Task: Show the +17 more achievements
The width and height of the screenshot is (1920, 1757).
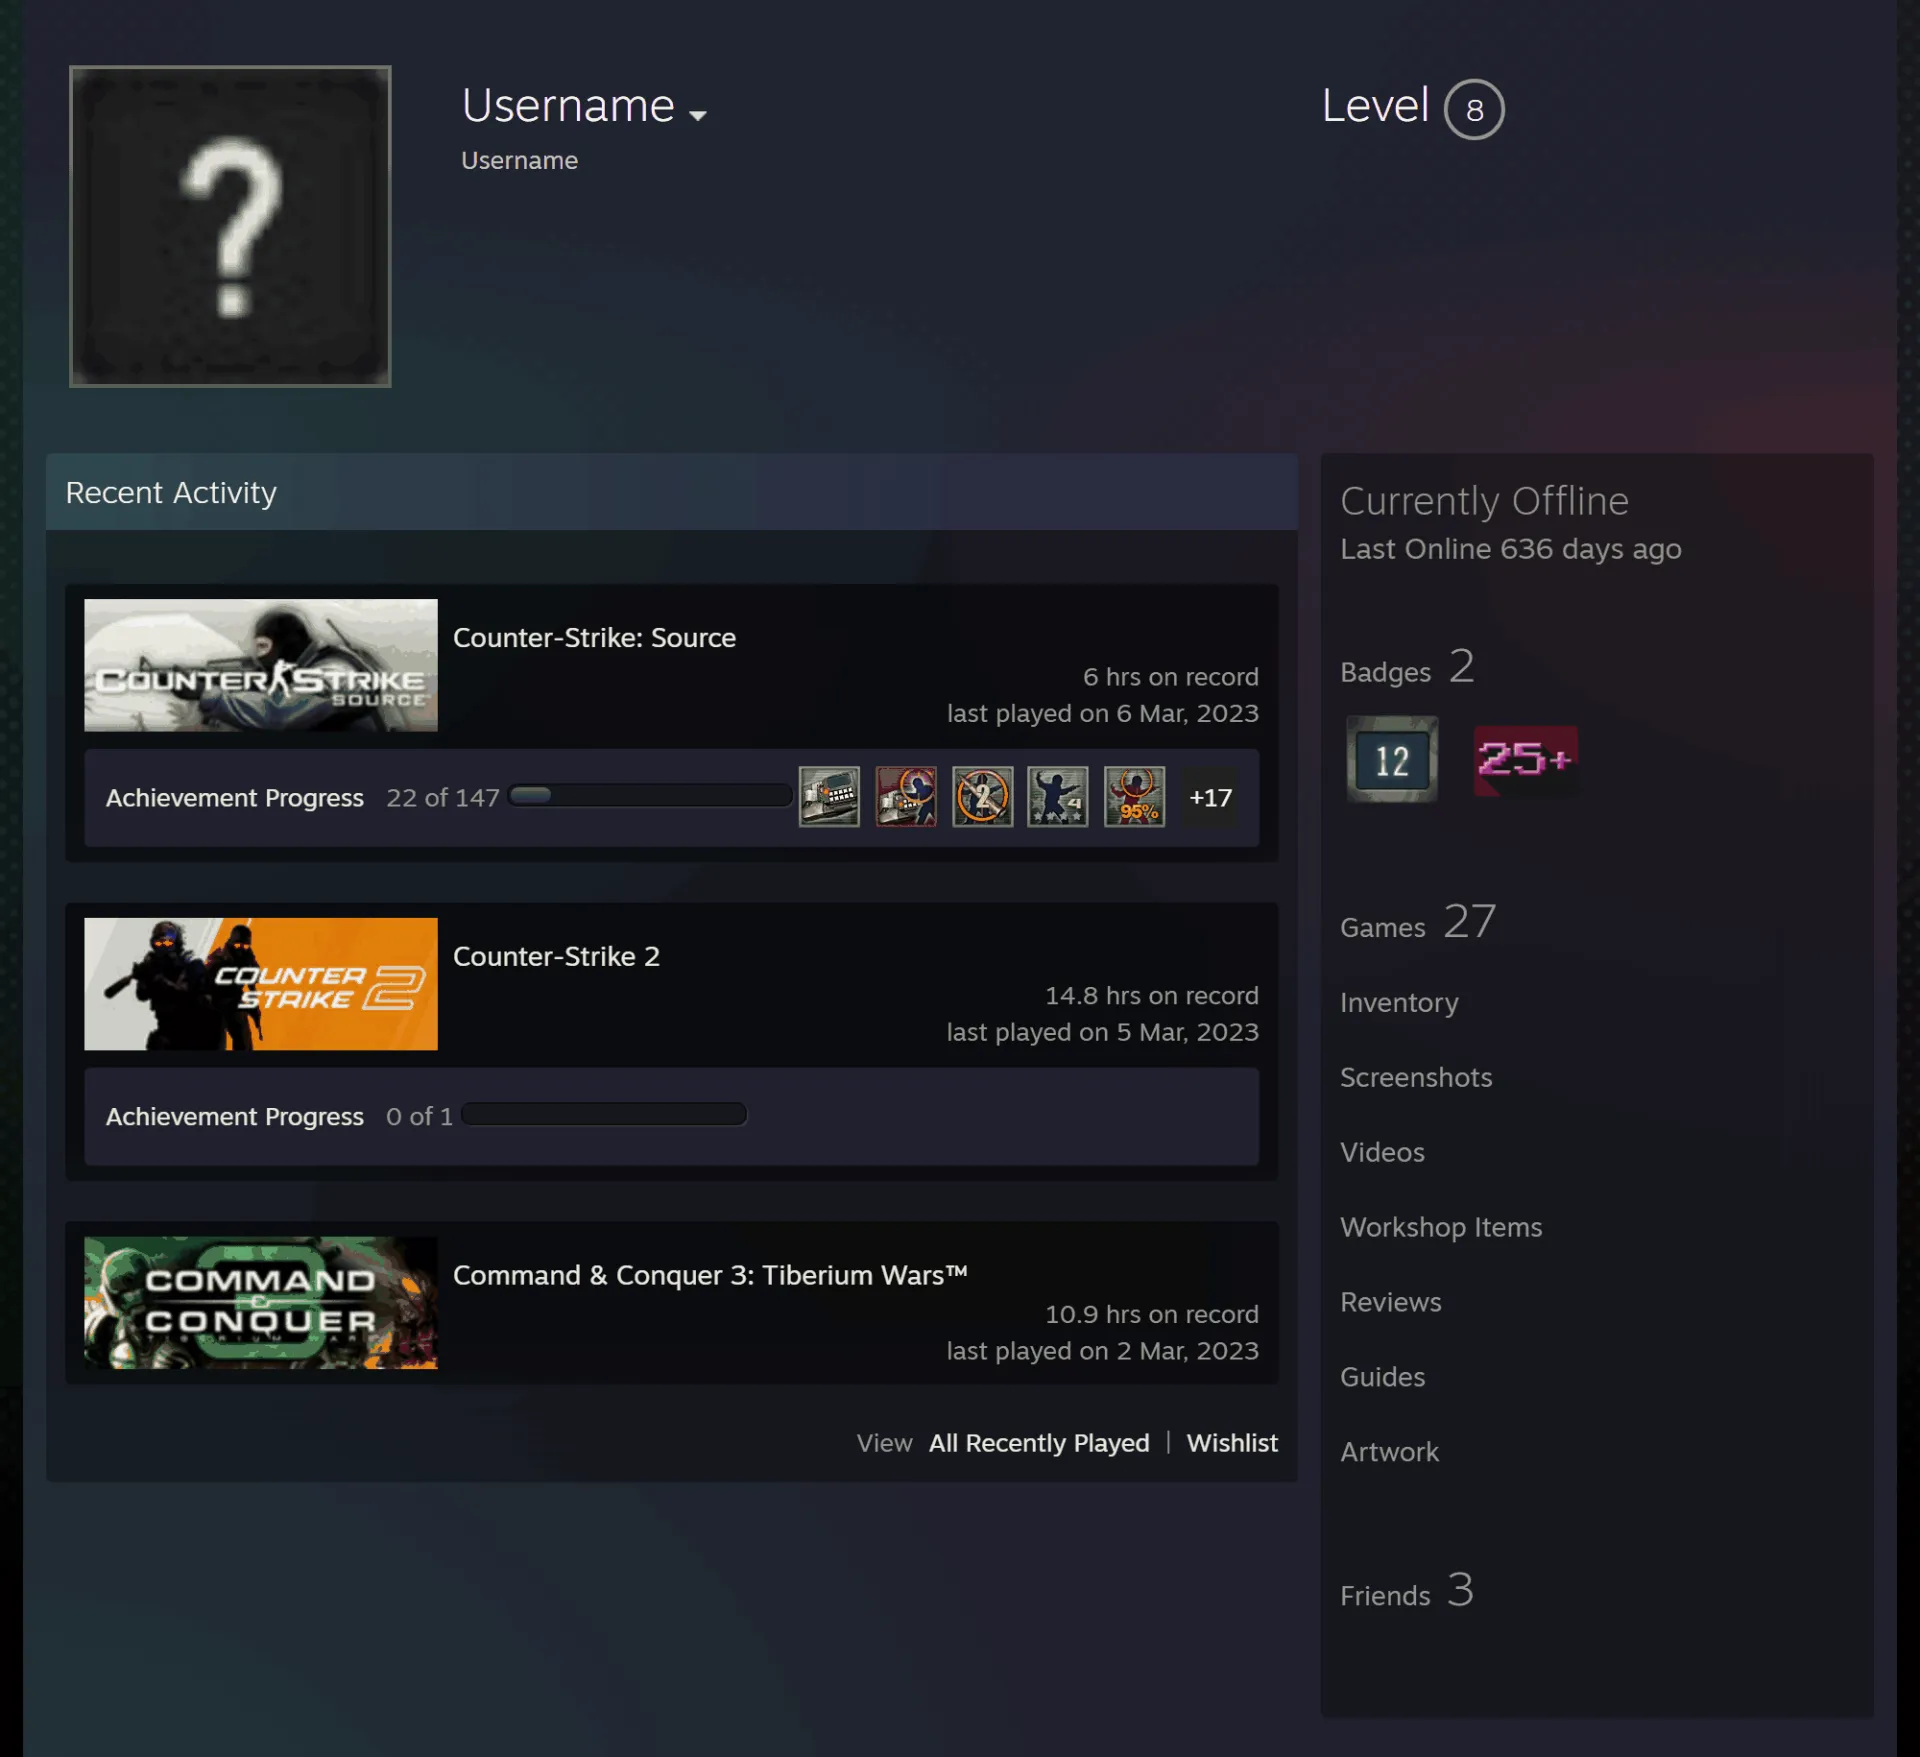Action: click(1210, 797)
